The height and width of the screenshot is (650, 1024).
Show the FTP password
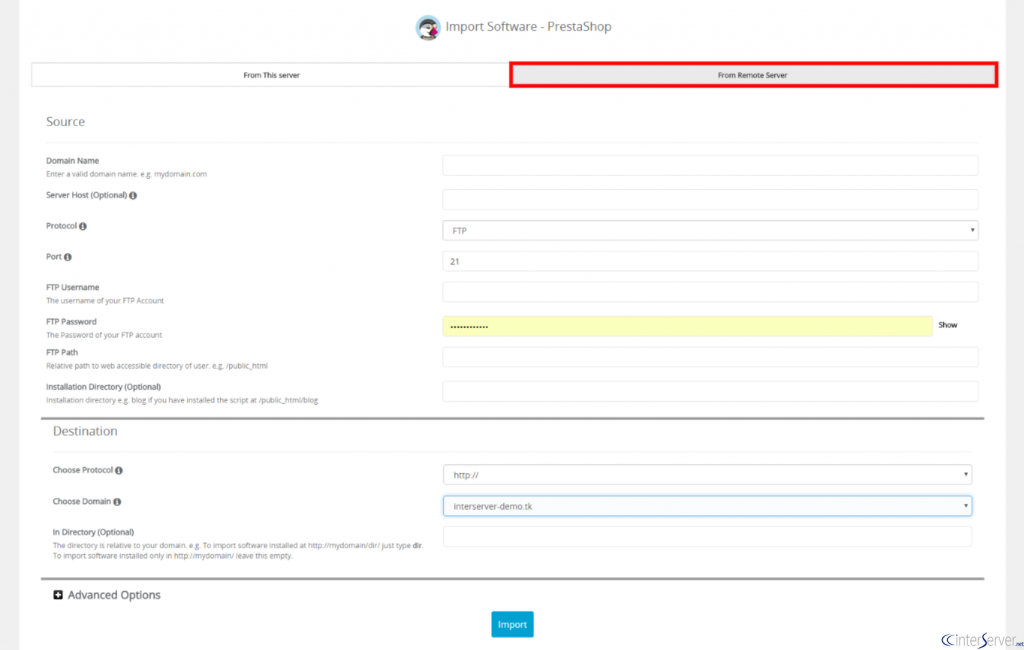[x=948, y=325]
